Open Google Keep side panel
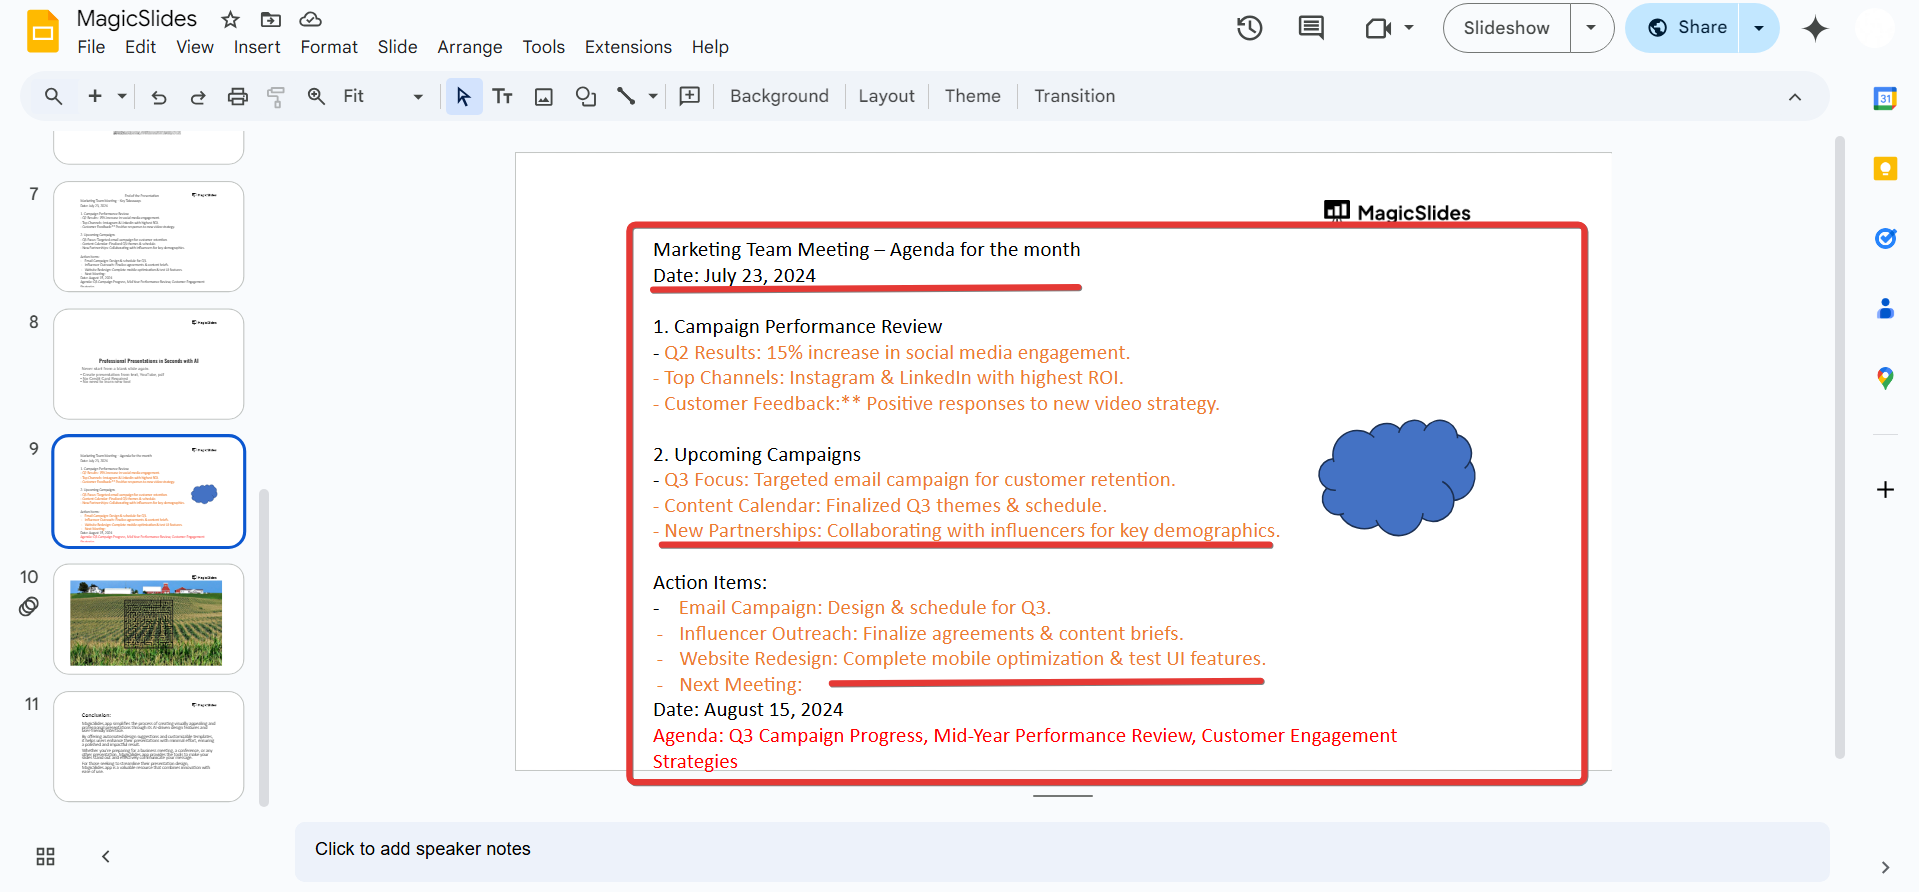 tap(1885, 168)
